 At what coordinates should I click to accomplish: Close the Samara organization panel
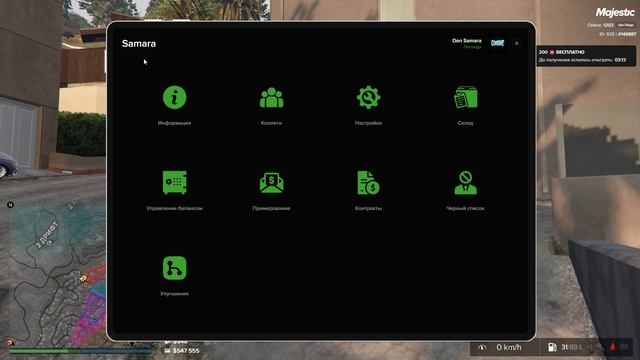516,43
